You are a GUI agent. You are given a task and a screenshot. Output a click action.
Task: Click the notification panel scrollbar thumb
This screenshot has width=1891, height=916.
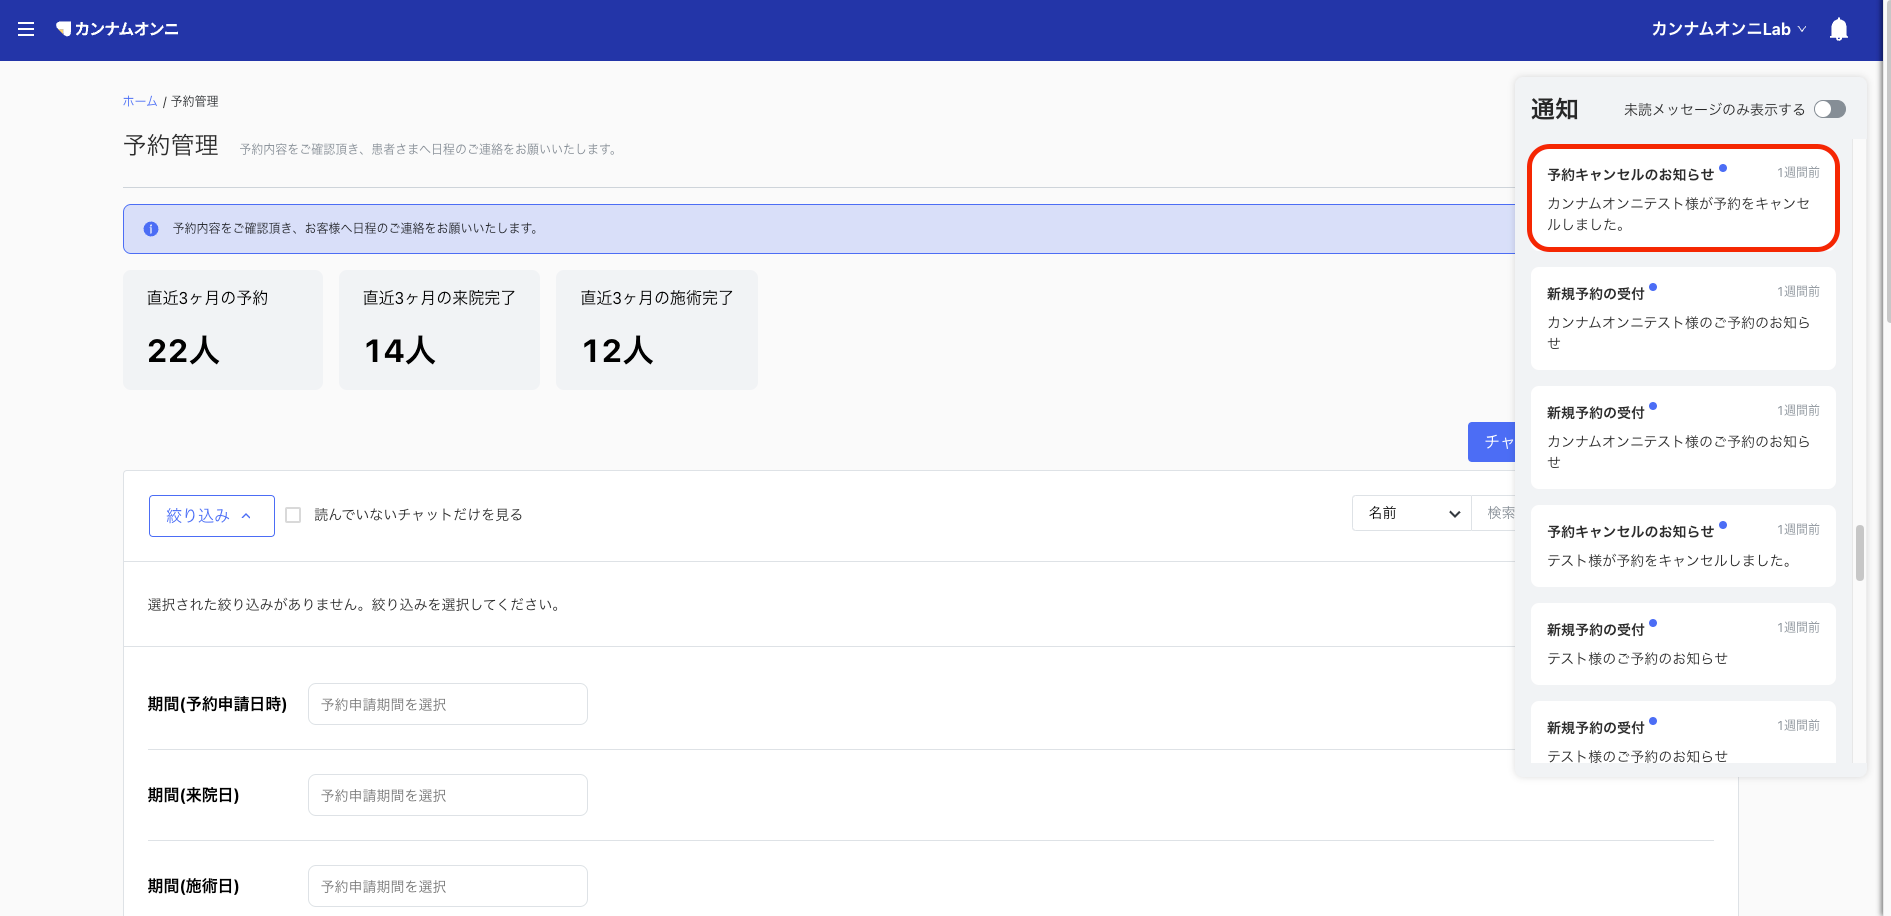click(1860, 552)
